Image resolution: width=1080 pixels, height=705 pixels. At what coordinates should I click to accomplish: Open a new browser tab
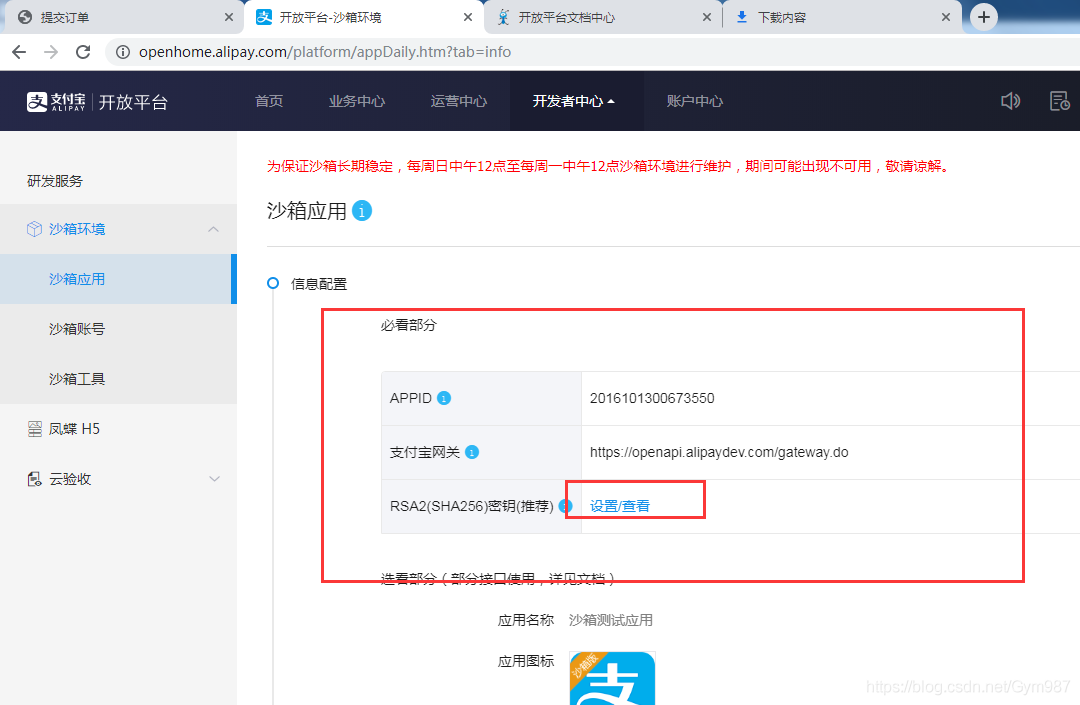(x=984, y=17)
